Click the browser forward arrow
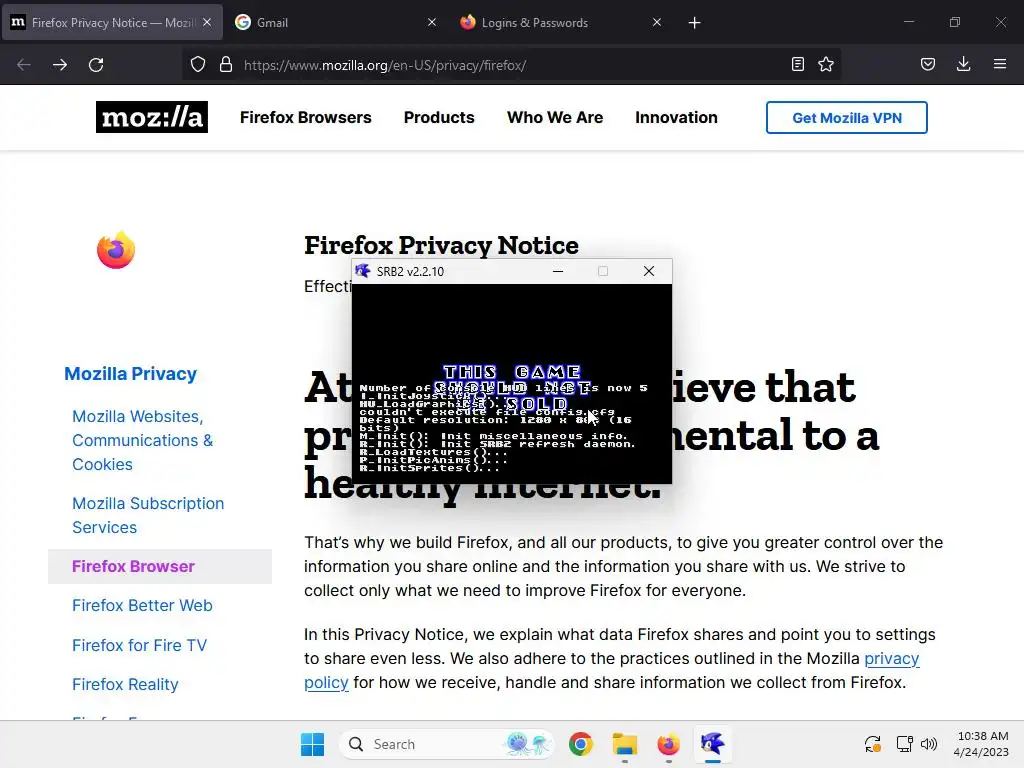Image resolution: width=1024 pixels, height=768 pixels. point(60,65)
